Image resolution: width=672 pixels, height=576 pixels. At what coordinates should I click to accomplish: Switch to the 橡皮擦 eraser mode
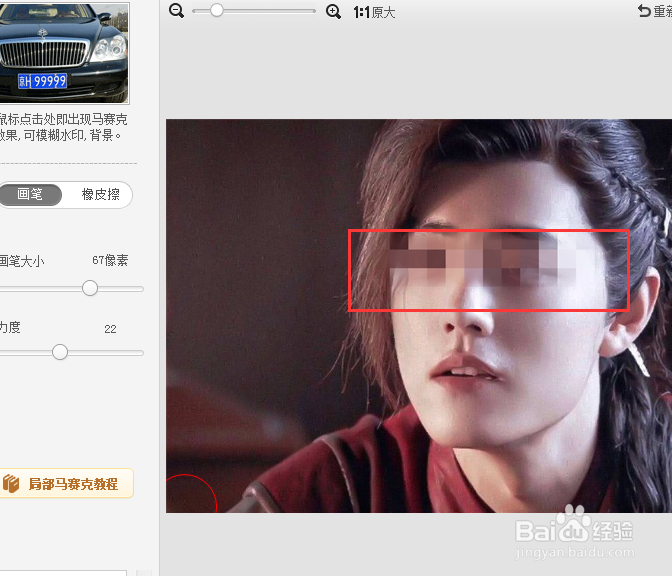101,195
